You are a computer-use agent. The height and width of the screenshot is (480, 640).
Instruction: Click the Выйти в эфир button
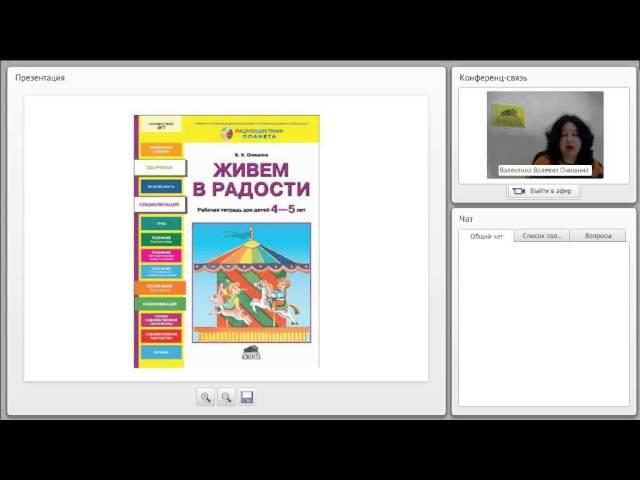point(543,191)
